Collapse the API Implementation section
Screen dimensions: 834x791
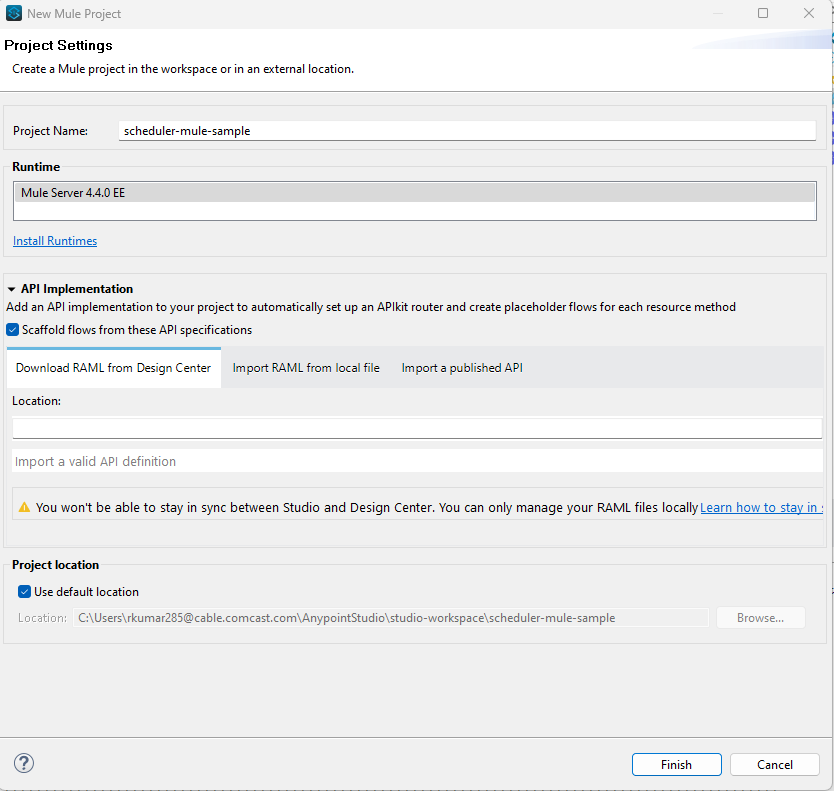10,288
